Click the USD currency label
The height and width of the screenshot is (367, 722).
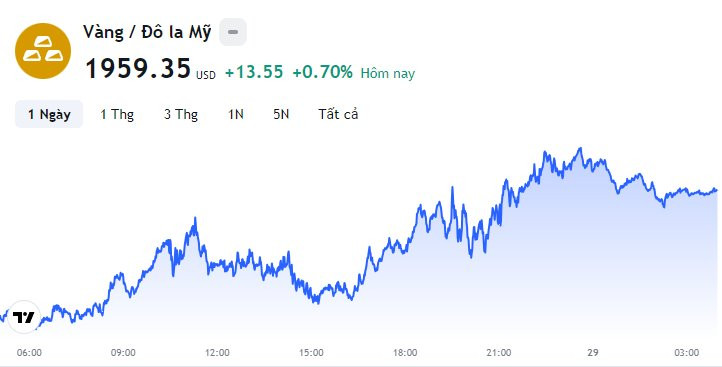tap(206, 75)
